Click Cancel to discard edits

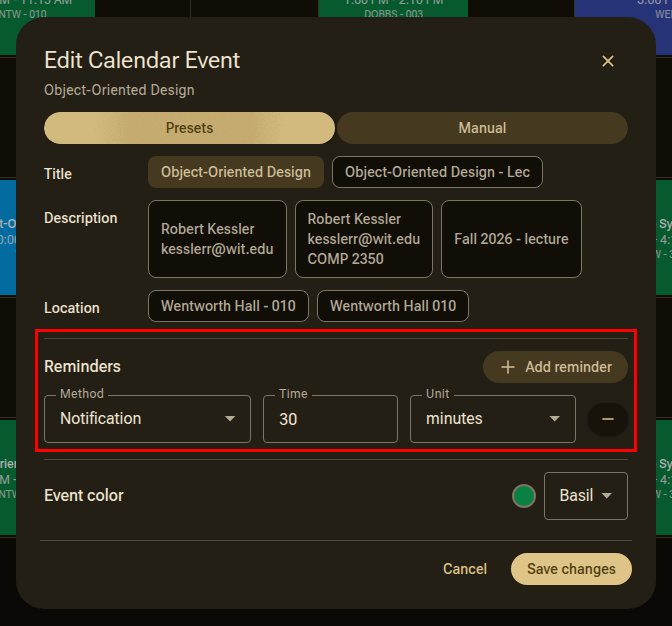point(465,569)
